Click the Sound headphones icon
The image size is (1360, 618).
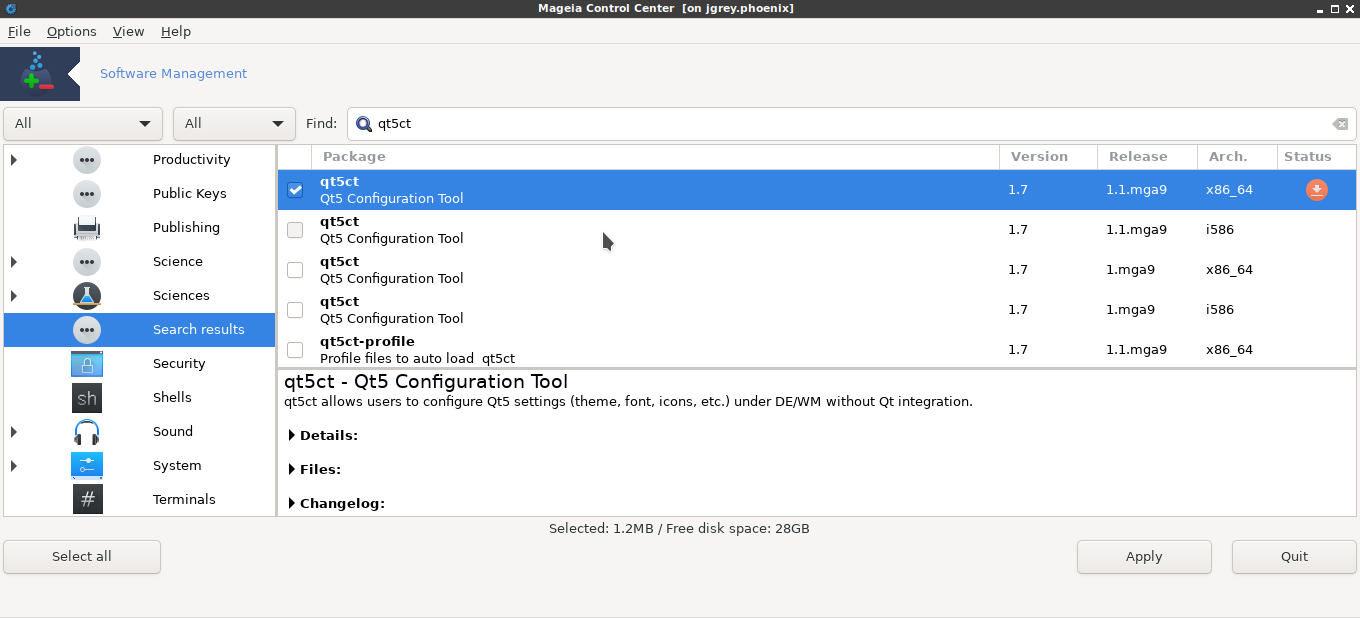pos(87,432)
